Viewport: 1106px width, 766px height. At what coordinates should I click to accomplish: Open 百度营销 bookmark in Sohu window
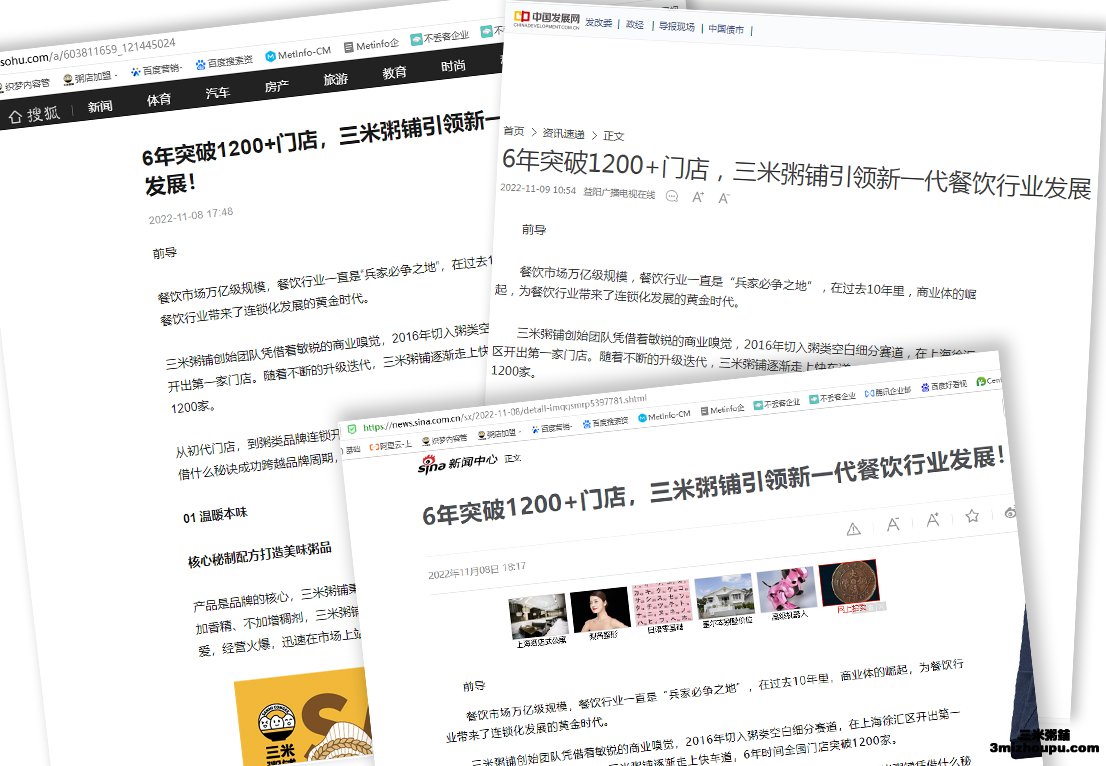coord(157,69)
